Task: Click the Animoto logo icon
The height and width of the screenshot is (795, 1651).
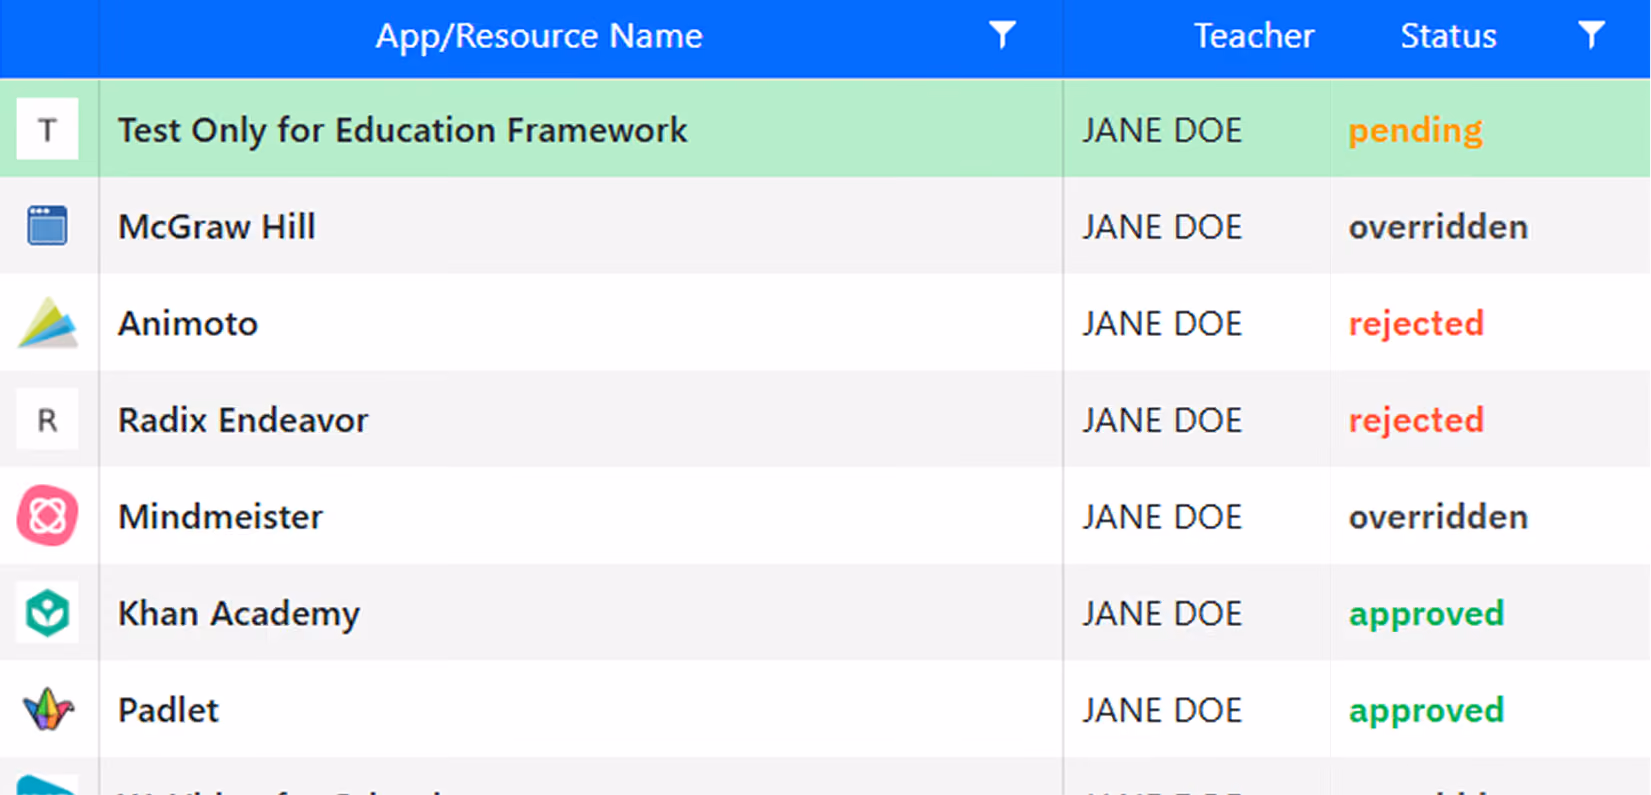Action: tap(47, 322)
